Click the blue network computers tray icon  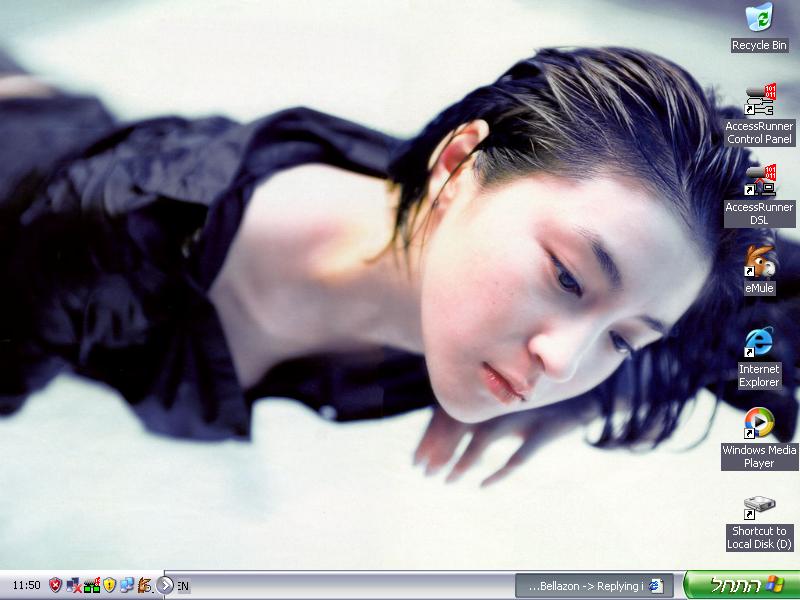[x=127, y=585]
